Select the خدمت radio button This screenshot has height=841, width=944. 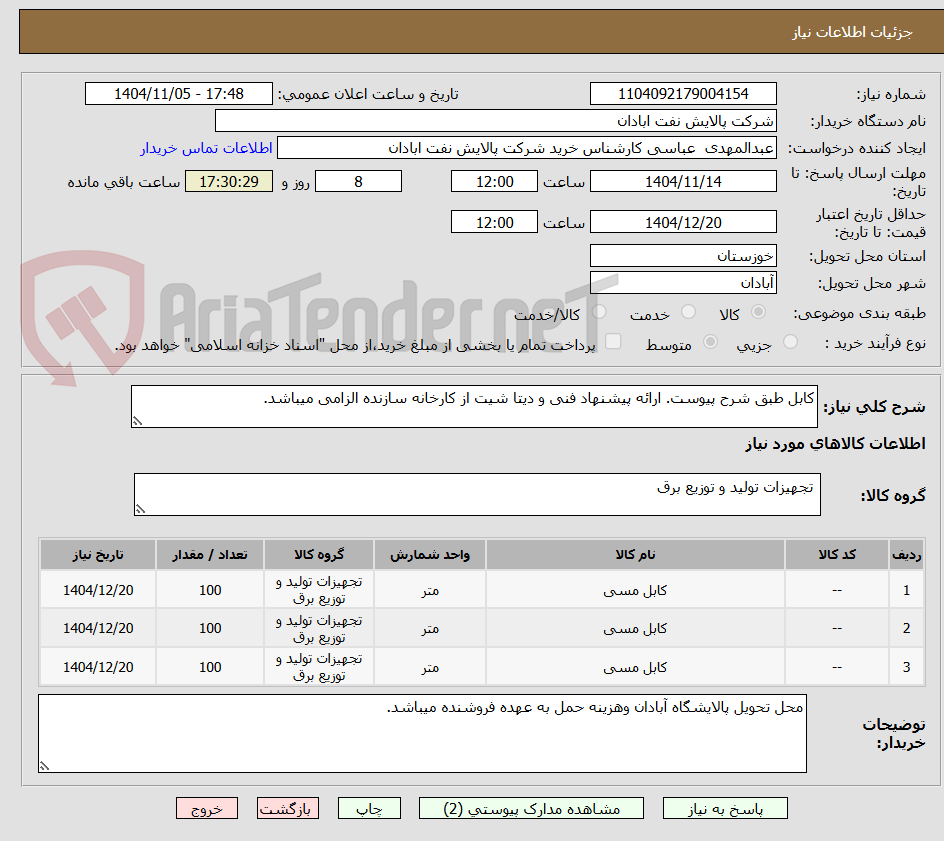687,312
